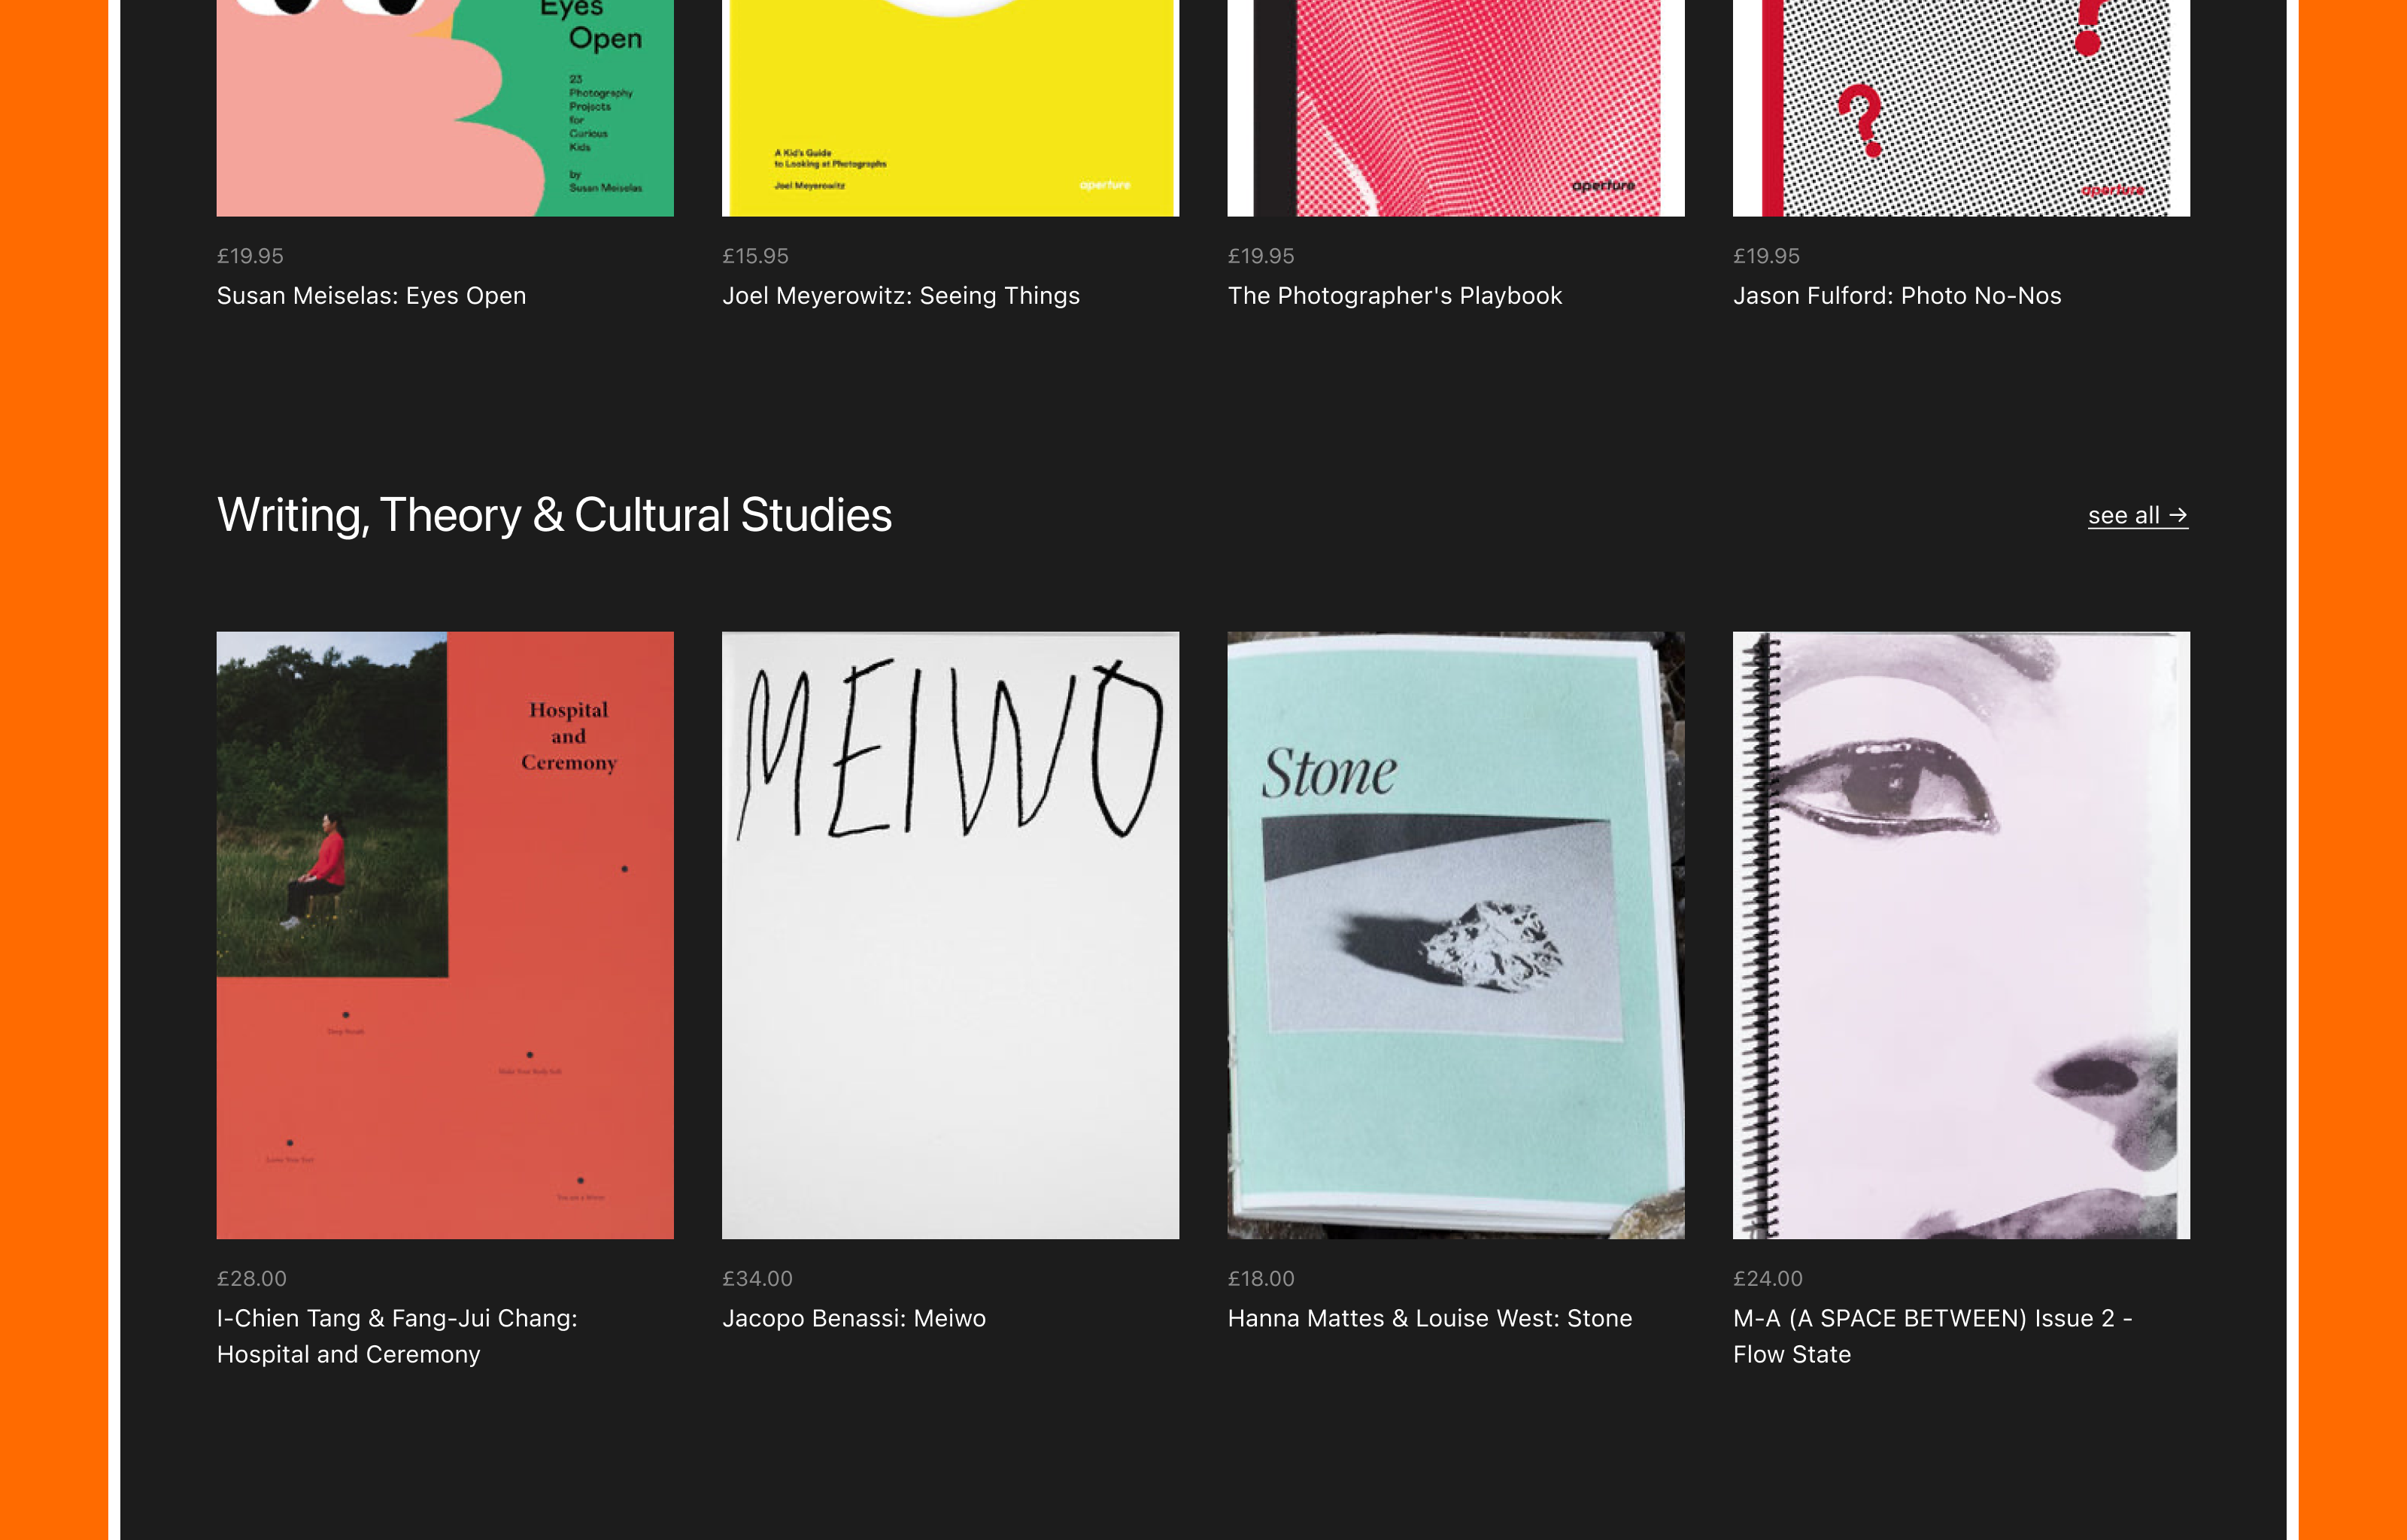Open the Stone book cover image
2407x1540 pixels.
(1455, 934)
